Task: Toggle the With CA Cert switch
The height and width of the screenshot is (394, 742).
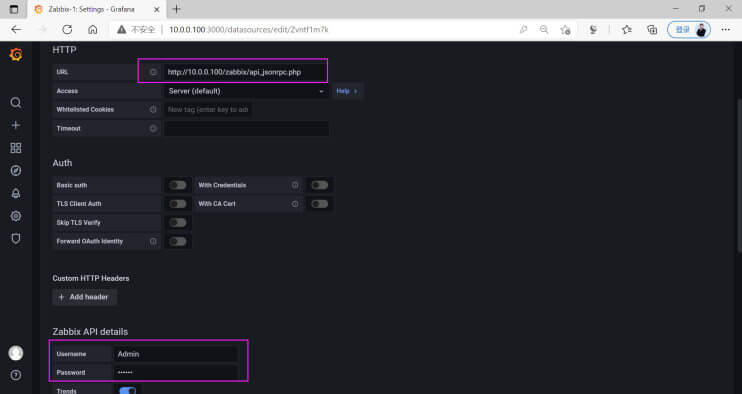Action: click(319, 204)
